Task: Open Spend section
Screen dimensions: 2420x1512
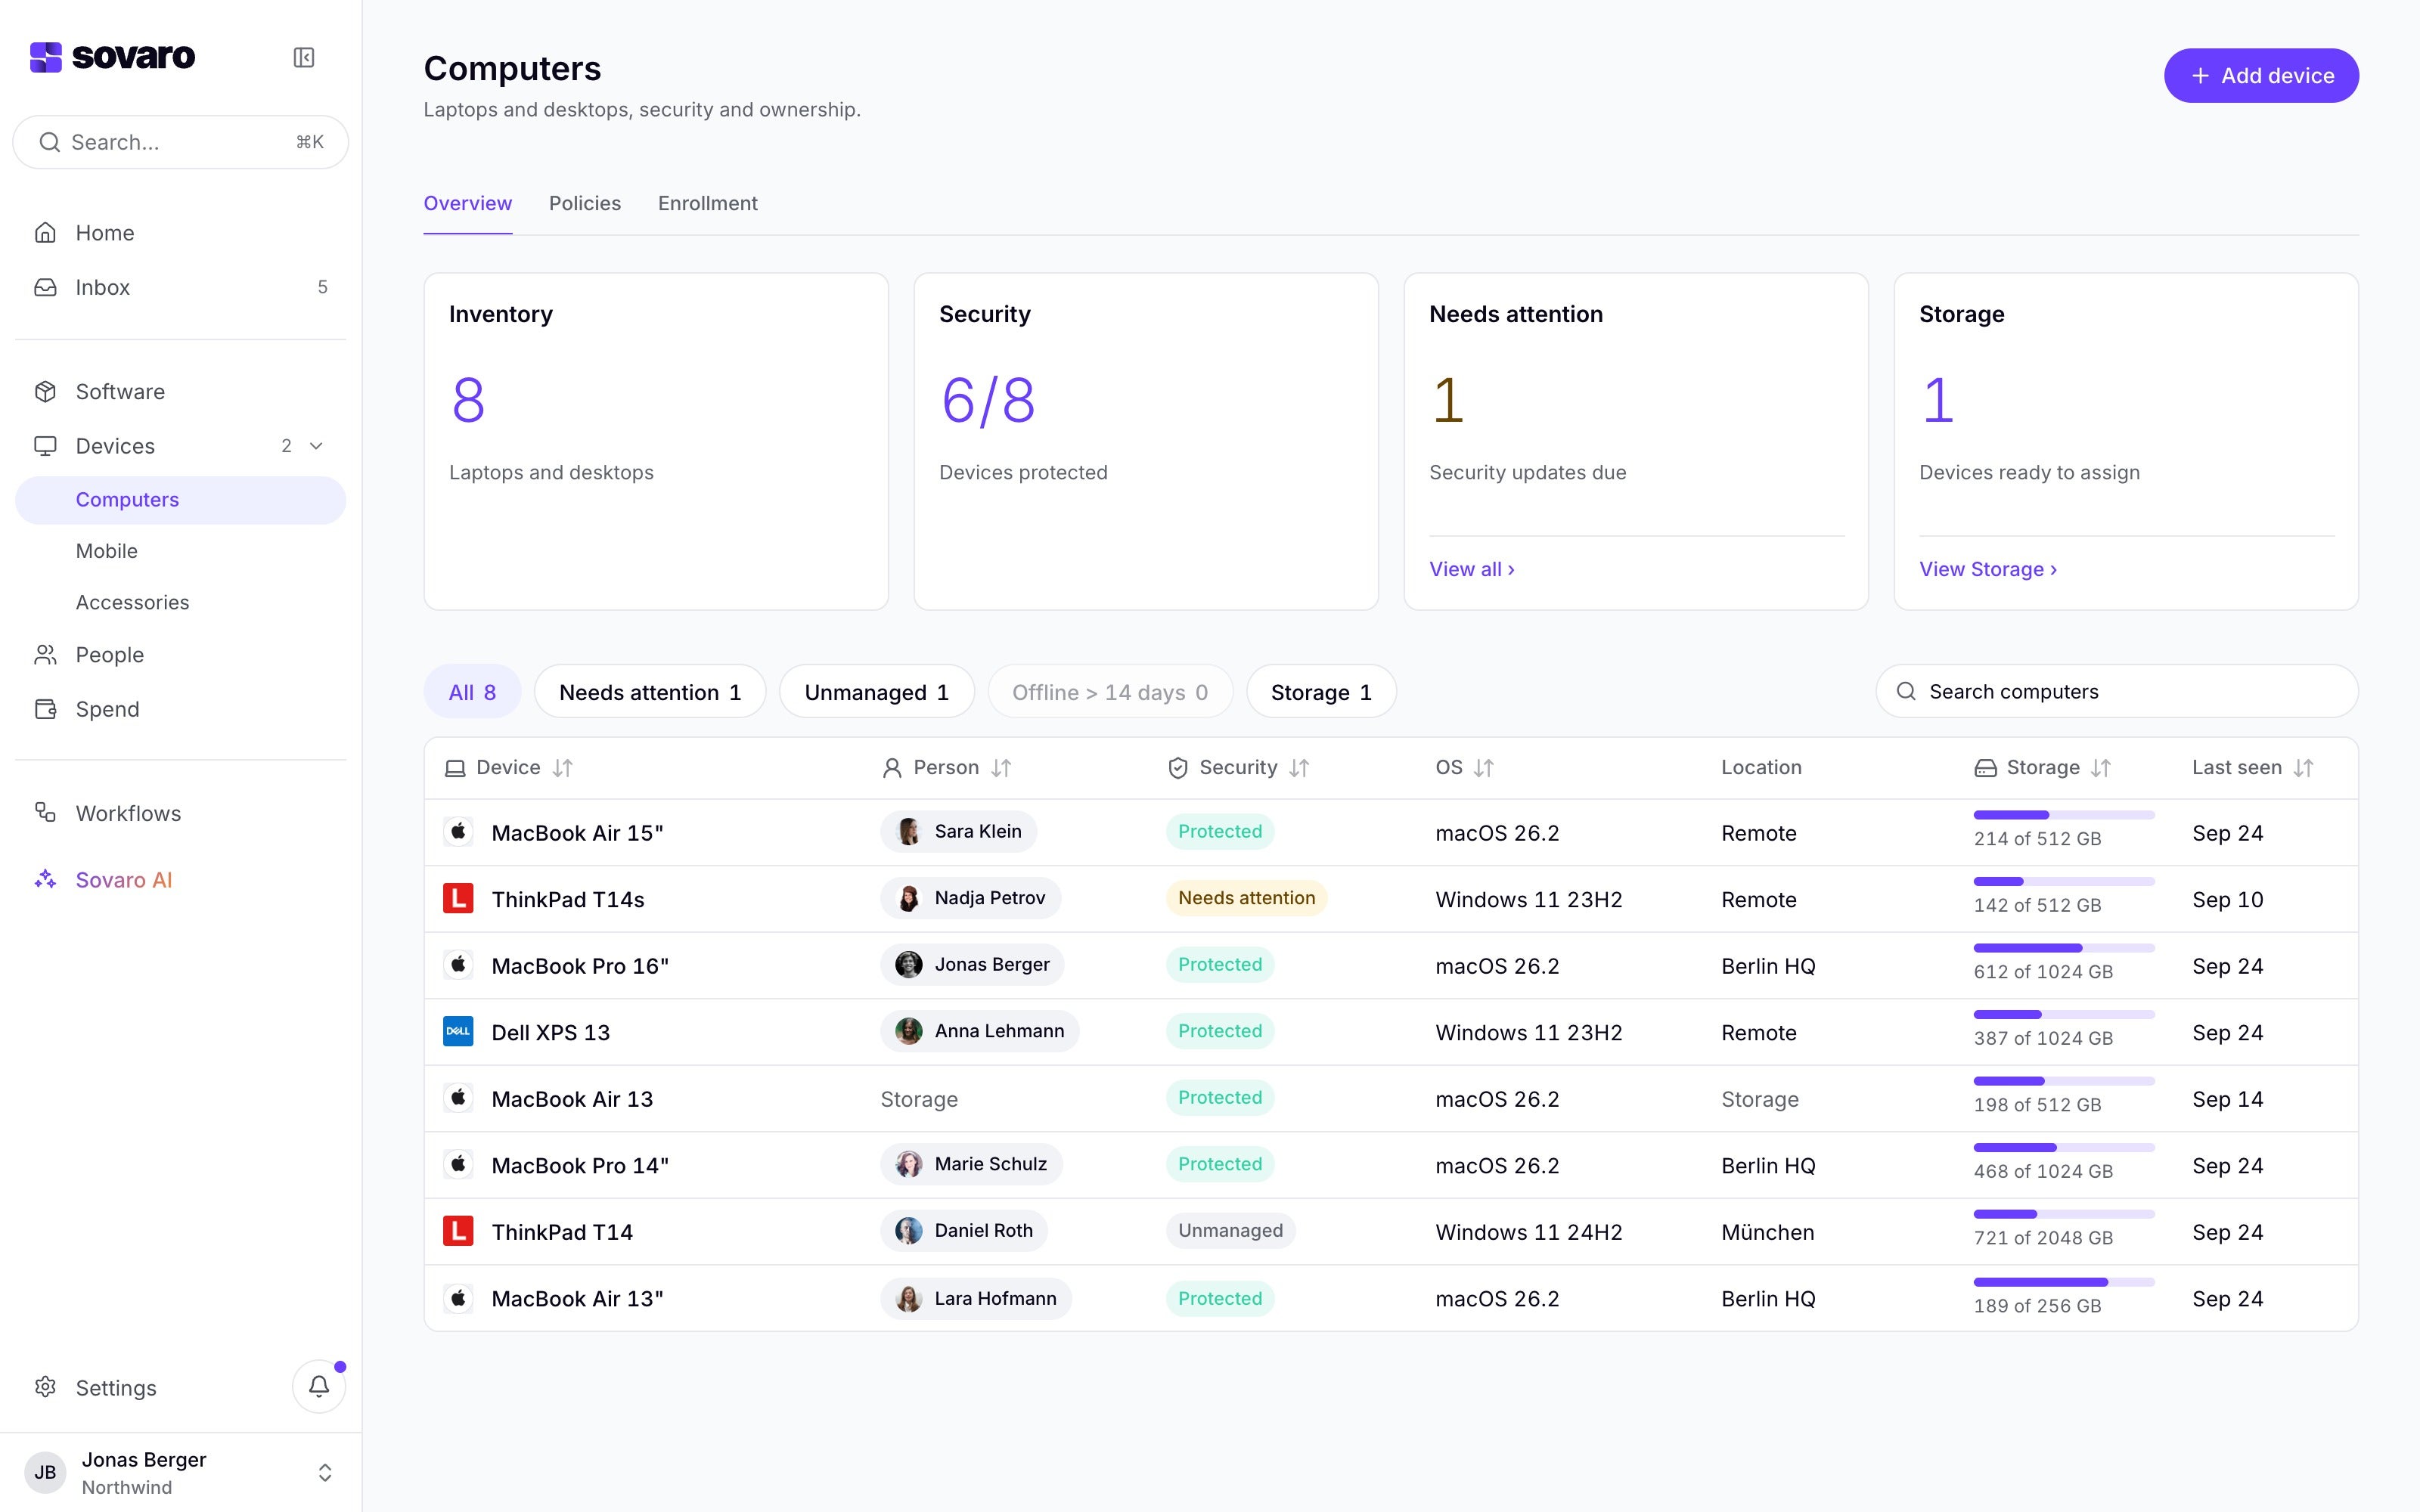Action: [180, 709]
